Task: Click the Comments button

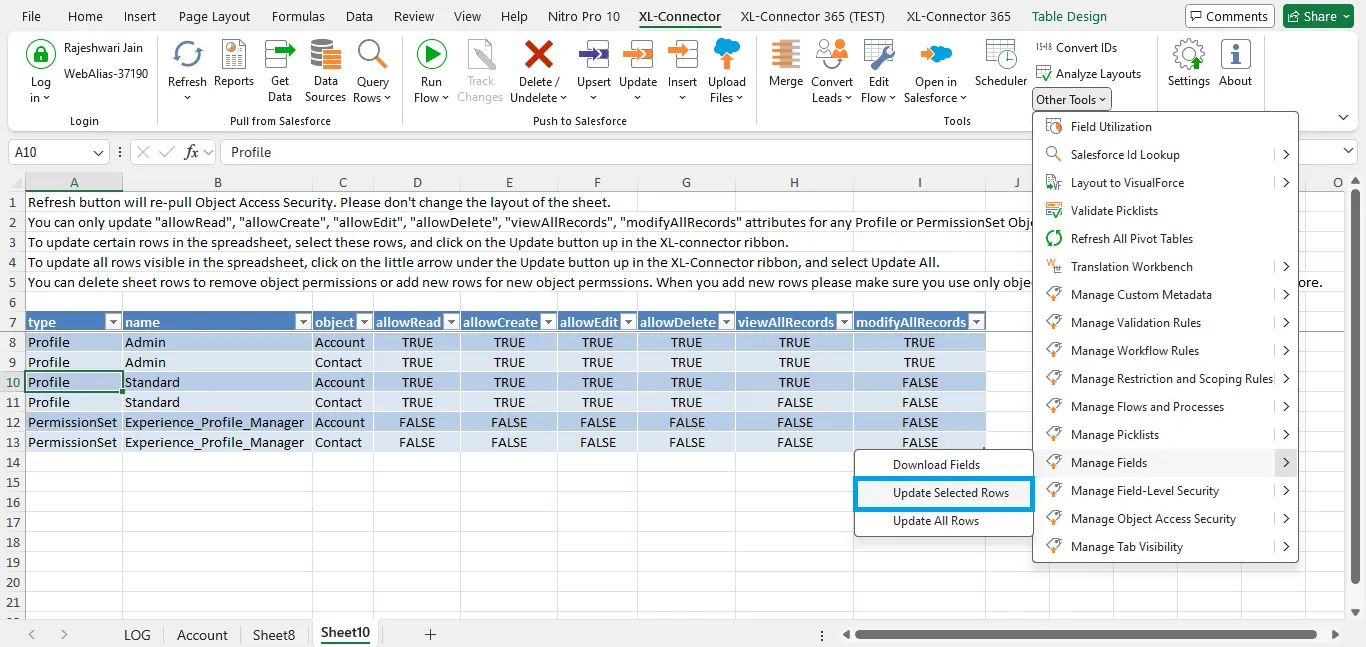Action: click(1227, 16)
